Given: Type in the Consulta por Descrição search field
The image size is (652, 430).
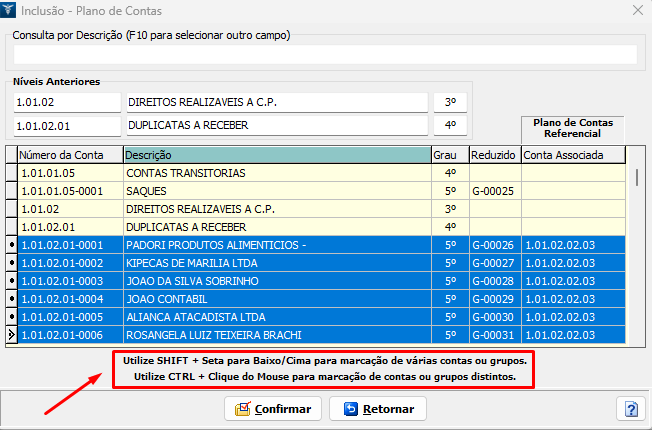Looking at the screenshot, I should pos(325,54).
